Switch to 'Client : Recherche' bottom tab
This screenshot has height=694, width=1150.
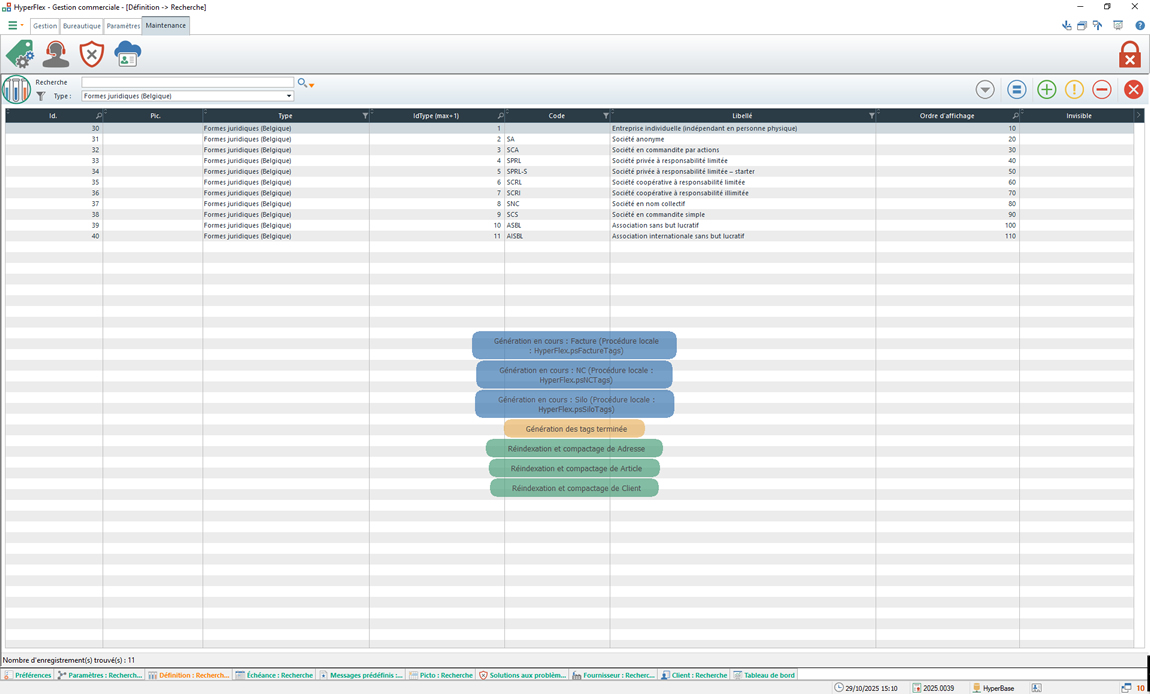693,675
